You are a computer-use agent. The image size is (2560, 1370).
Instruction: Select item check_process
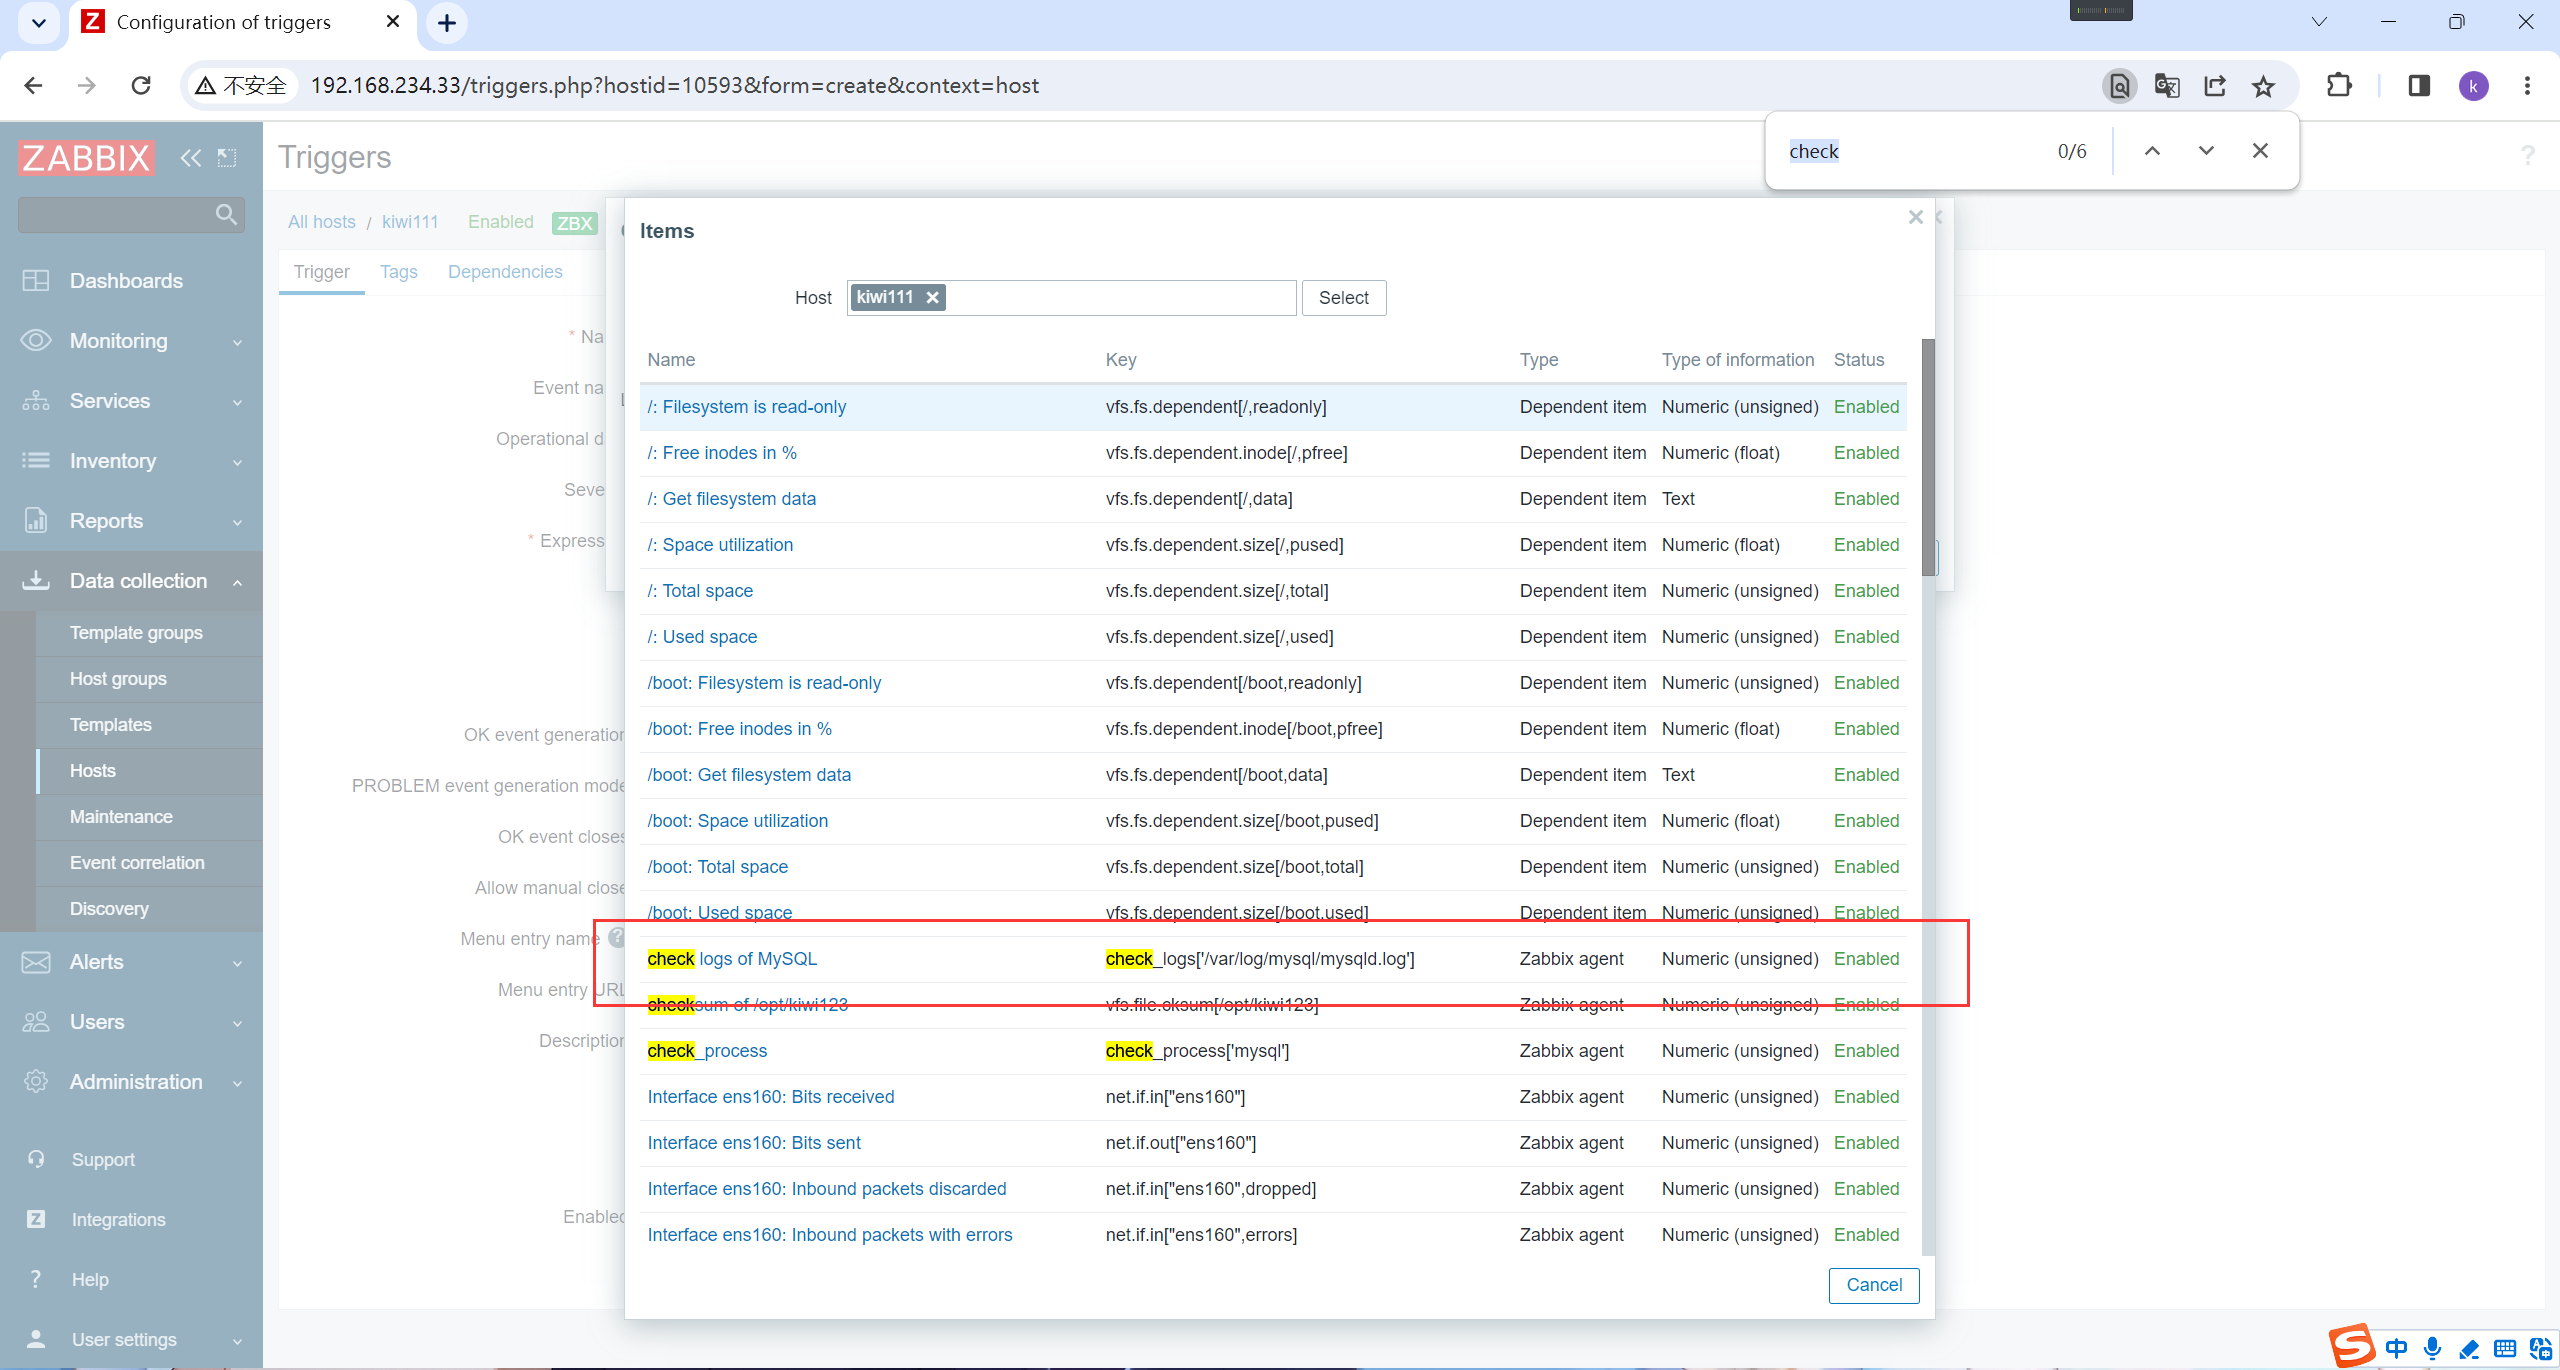coord(707,1051)
